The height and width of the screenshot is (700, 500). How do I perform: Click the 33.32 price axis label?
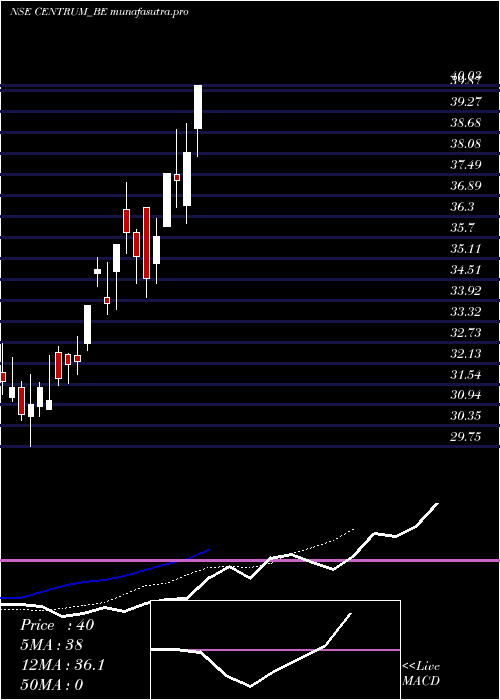click(x=466, y=312)
